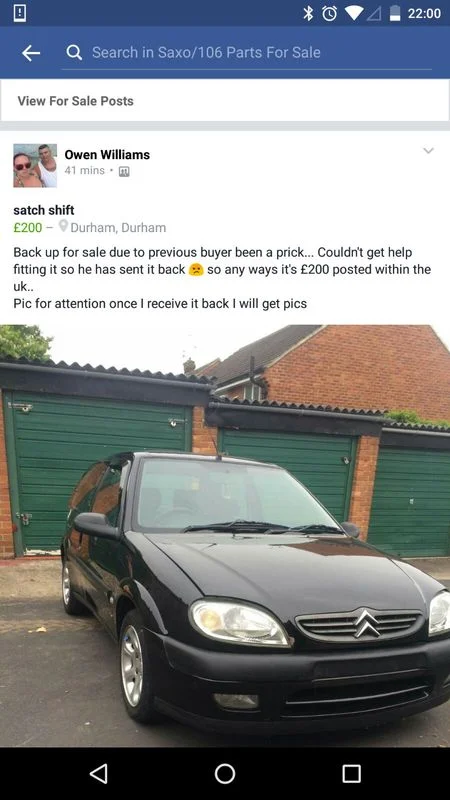The image size is (450, 800).
Task: Tap the search magnifier icon
Action: (74, 52)
